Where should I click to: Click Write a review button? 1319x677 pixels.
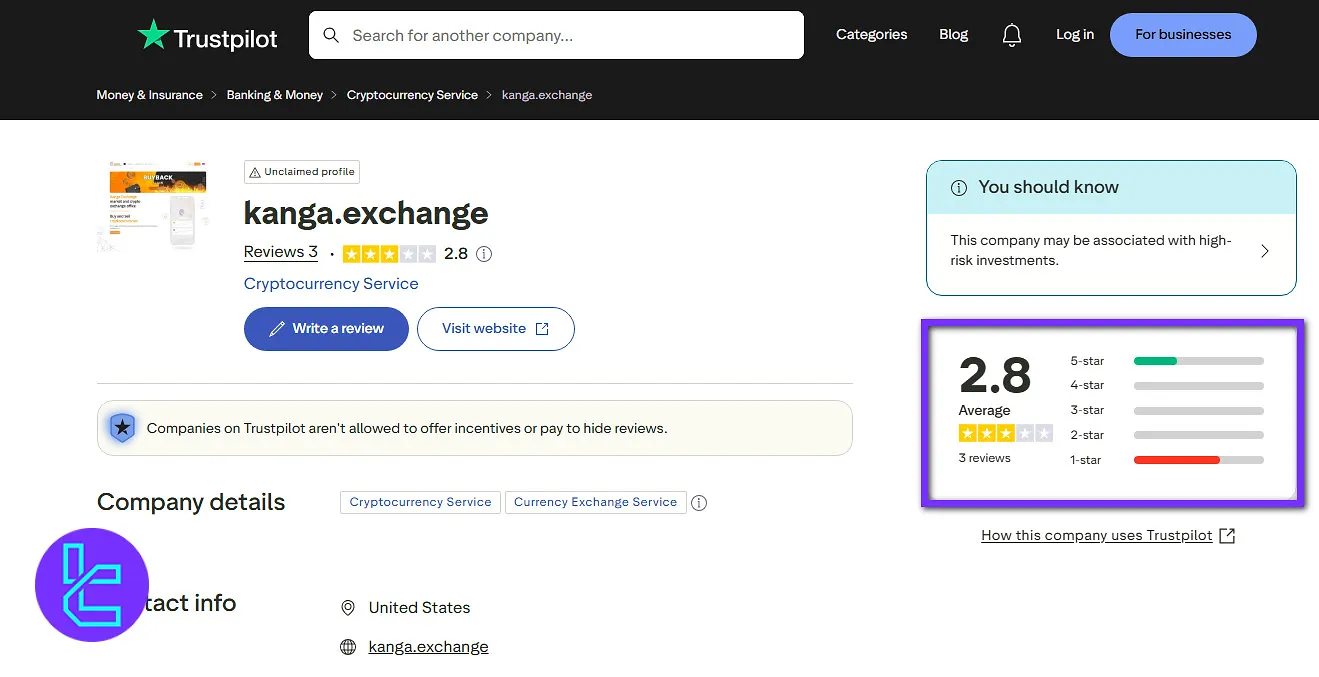[x=326, y=329]
